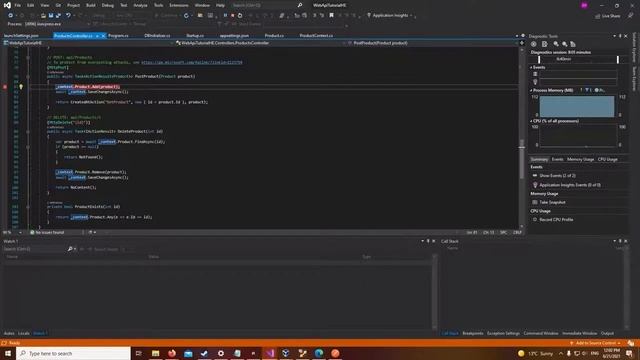Collapse the Process Memory graph section
Screen dimensions: 640x360
click(x=531, y=90)
